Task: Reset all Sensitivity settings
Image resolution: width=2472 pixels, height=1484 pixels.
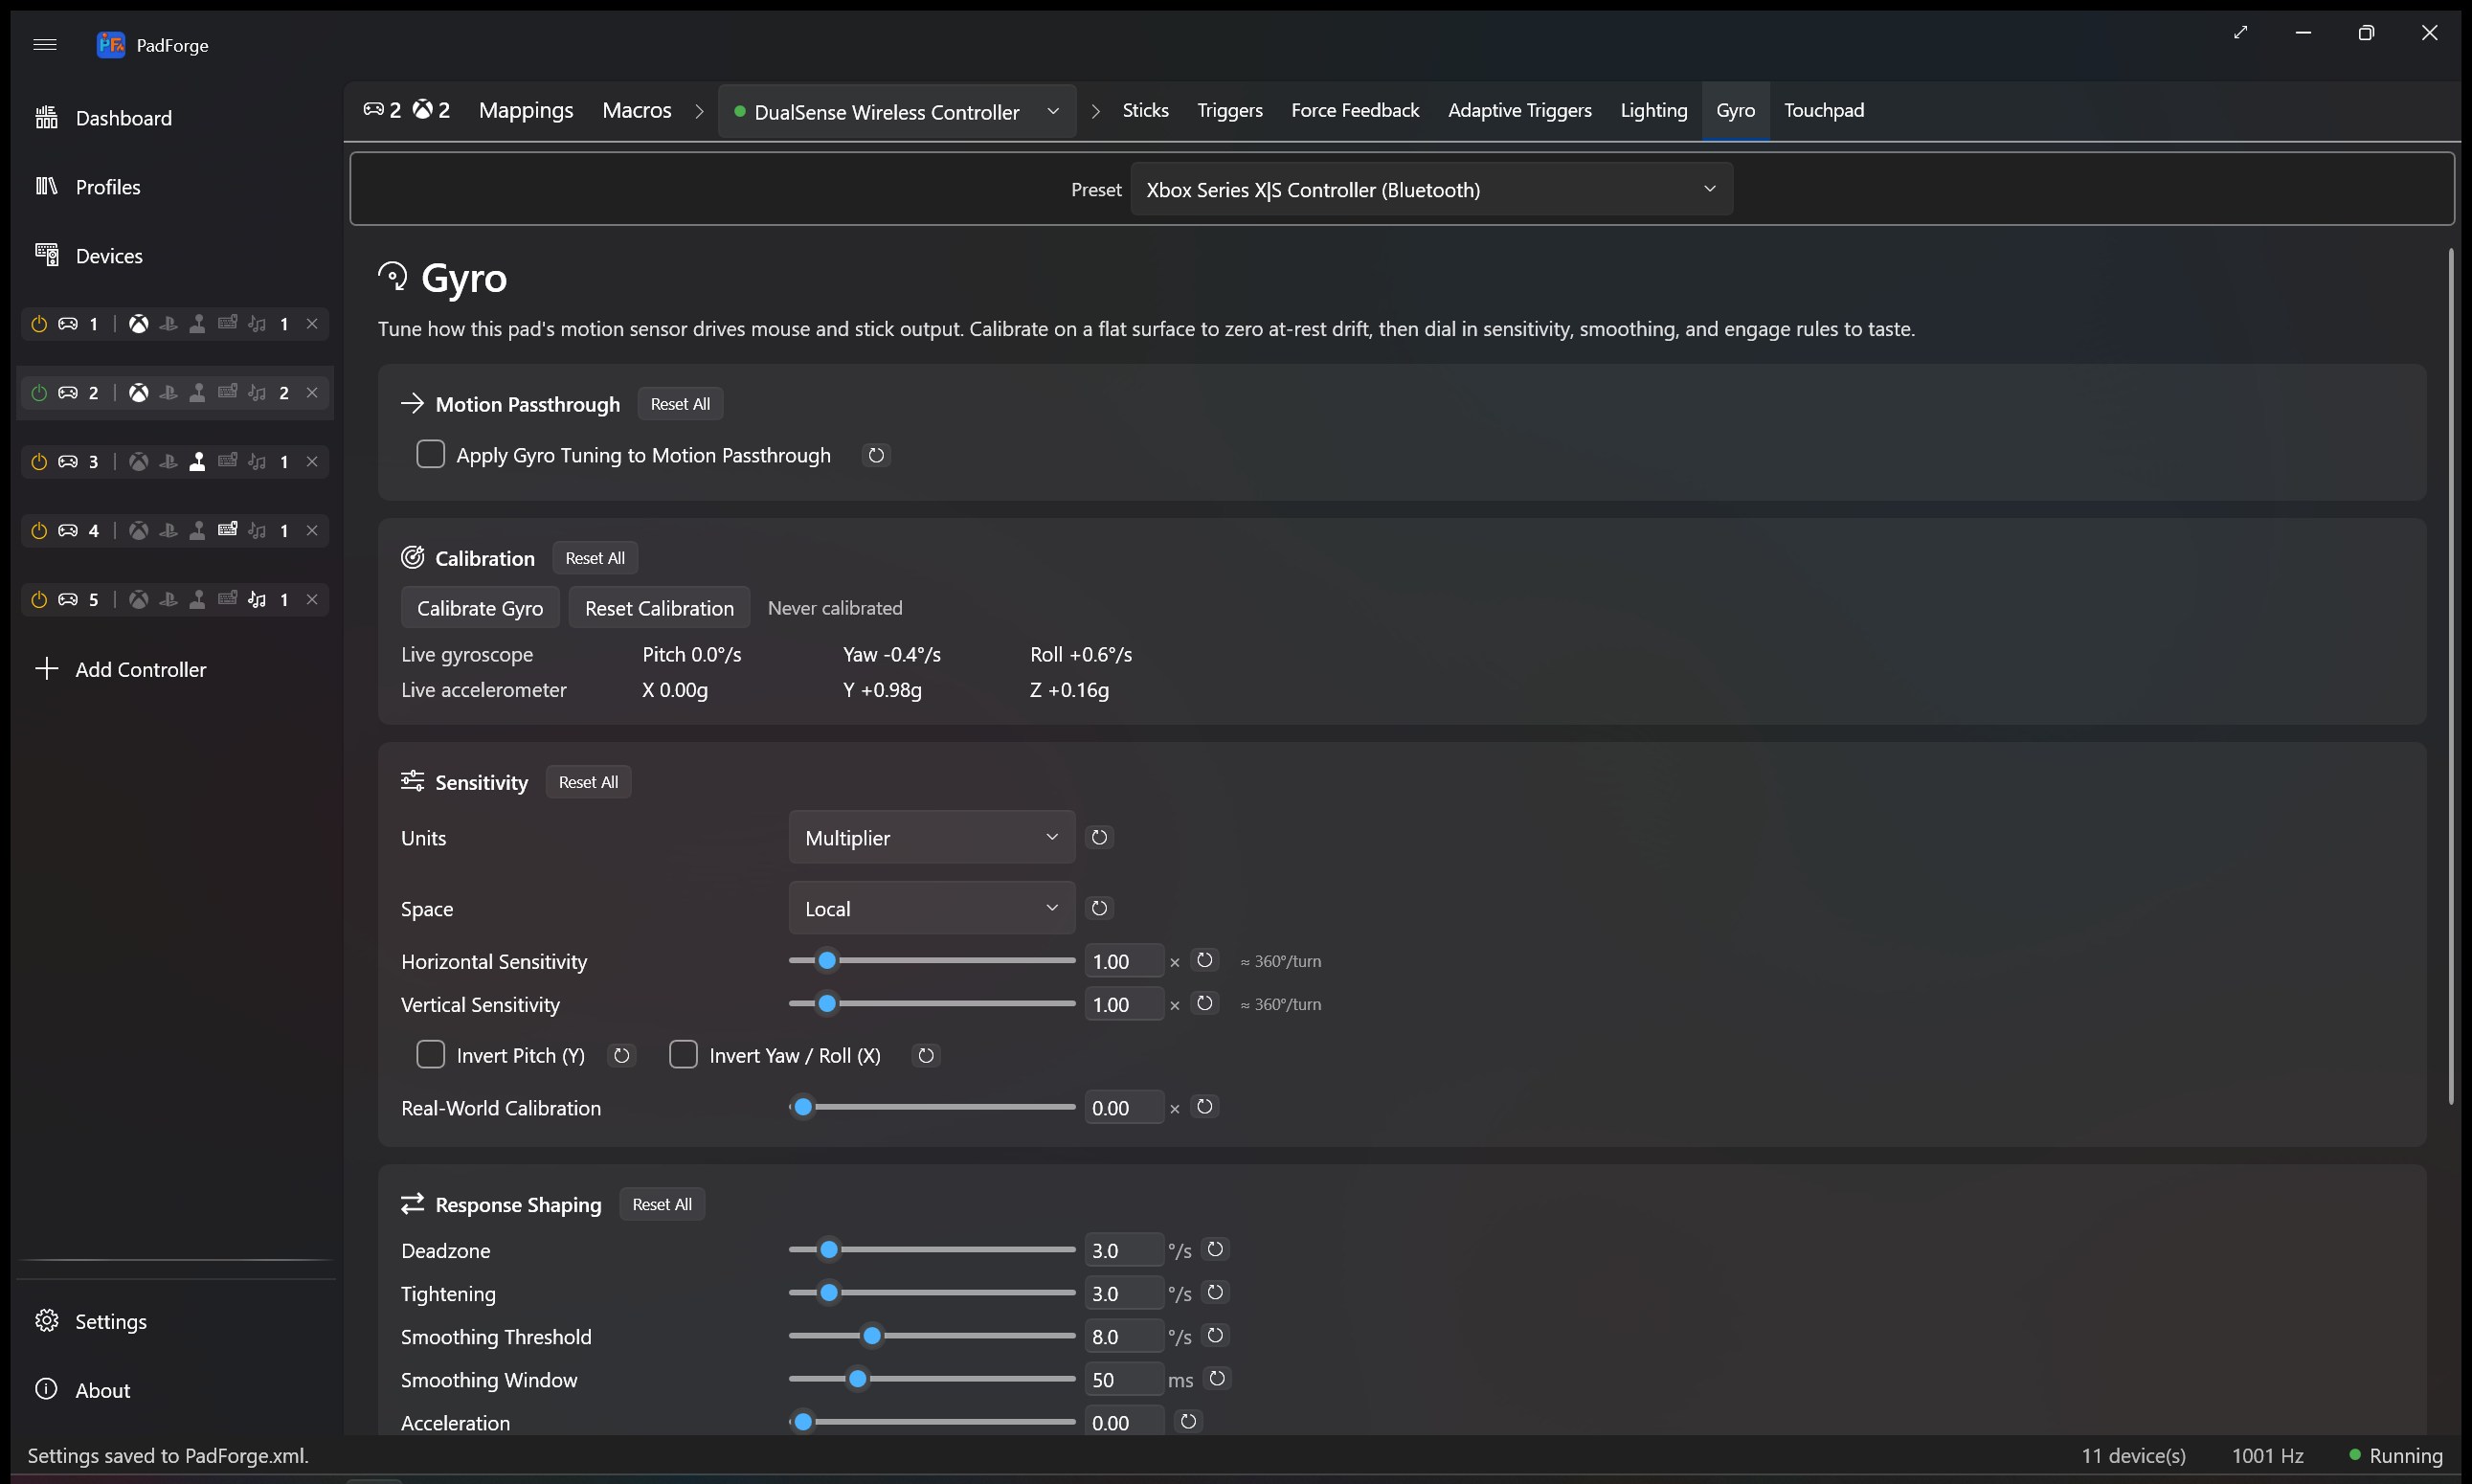Action: click(588, 782)
